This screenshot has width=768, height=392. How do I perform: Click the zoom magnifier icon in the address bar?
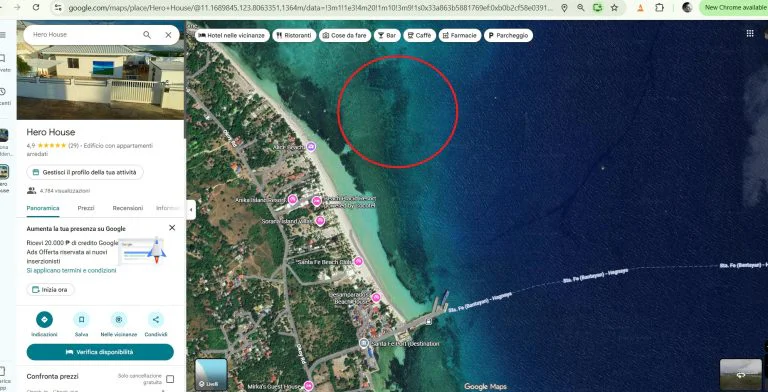tap(581, 8)
